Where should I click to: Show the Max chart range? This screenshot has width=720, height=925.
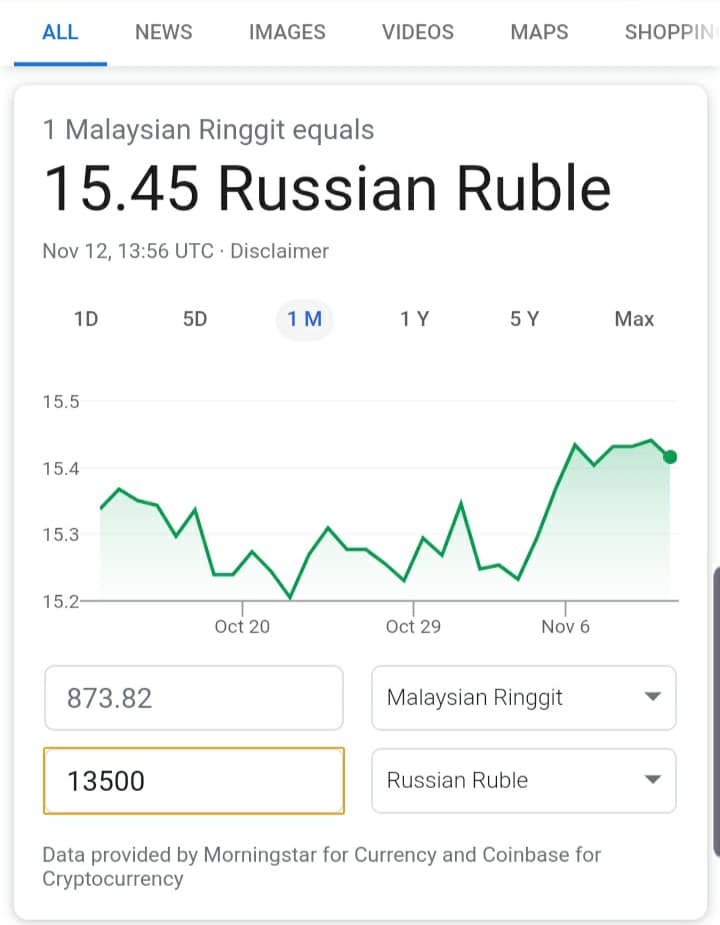click(x=634, y=319)
